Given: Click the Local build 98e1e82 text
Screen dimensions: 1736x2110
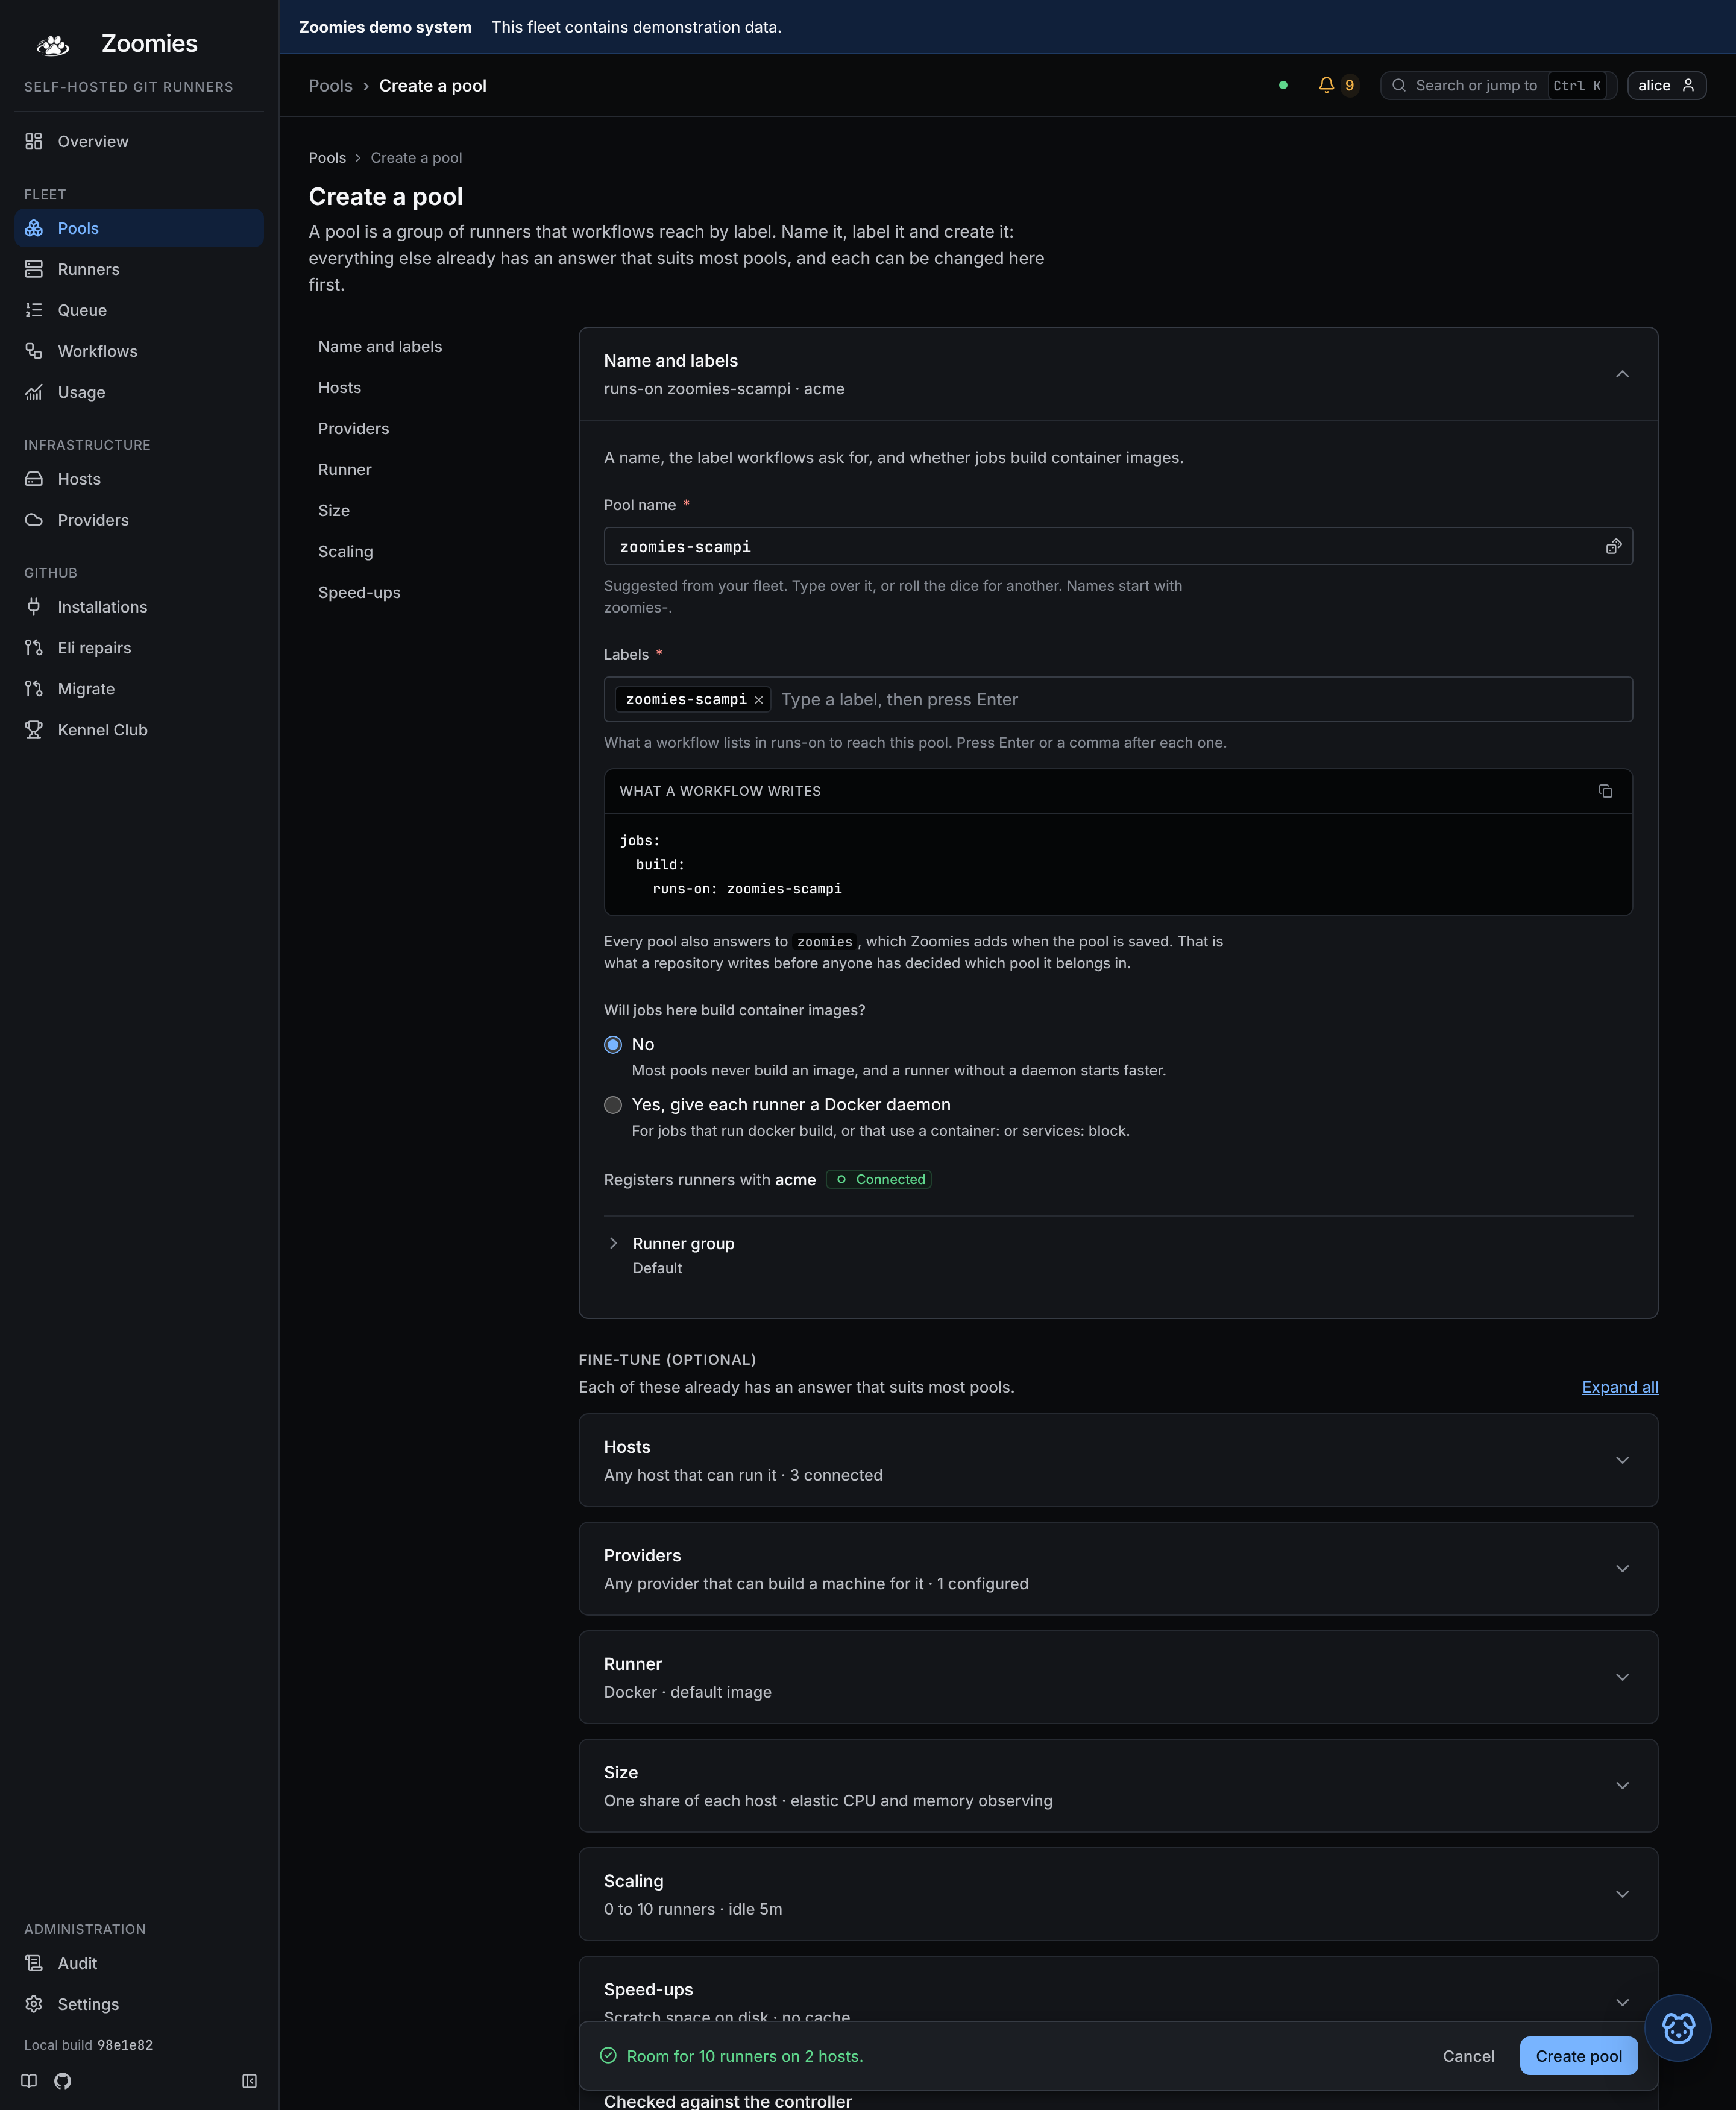Looking at the screenshot, I should (x=88, y=2045).
